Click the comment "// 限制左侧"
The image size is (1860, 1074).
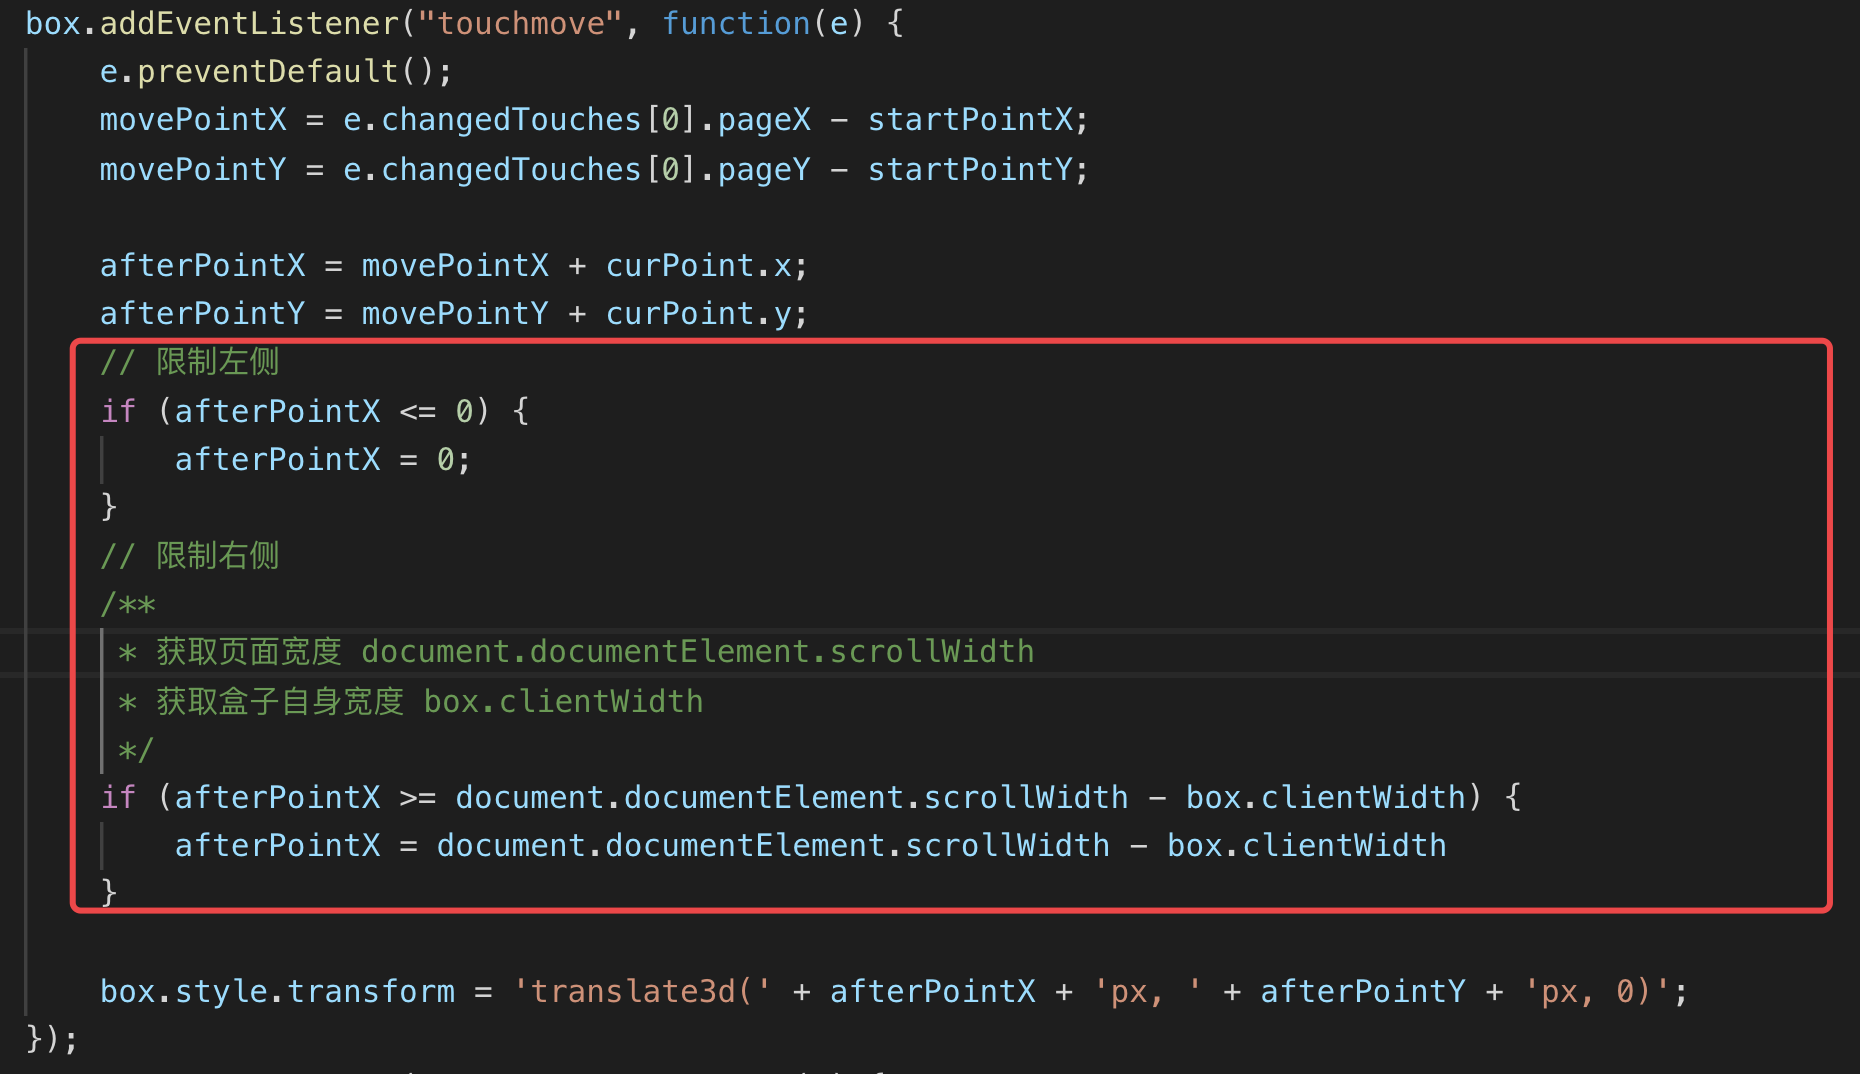(x=190, y=362)
